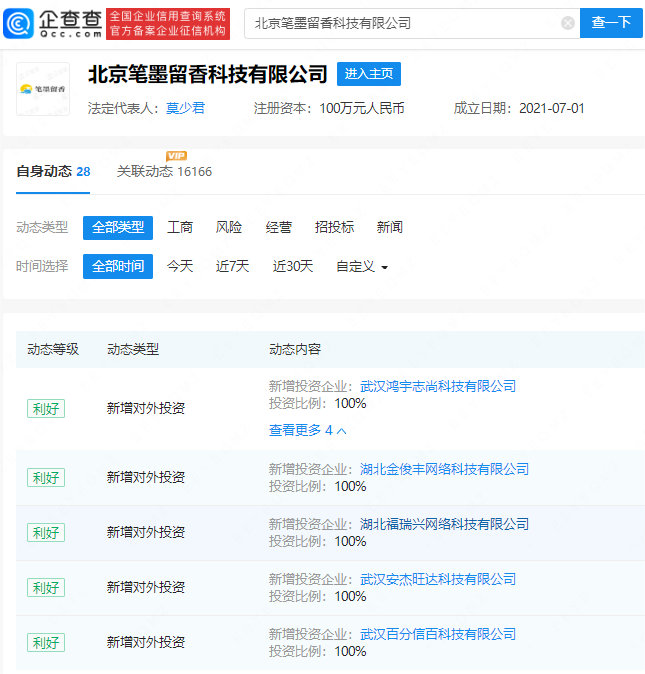The image size is (645, 674).
Task: Choose 近30天 time filter
Action: click(293, 267)
